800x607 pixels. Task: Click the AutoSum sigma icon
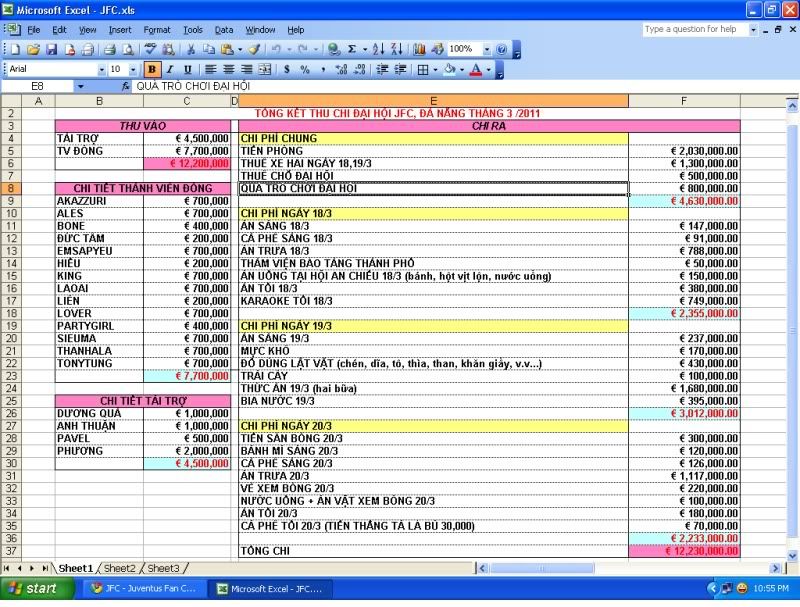352,49
